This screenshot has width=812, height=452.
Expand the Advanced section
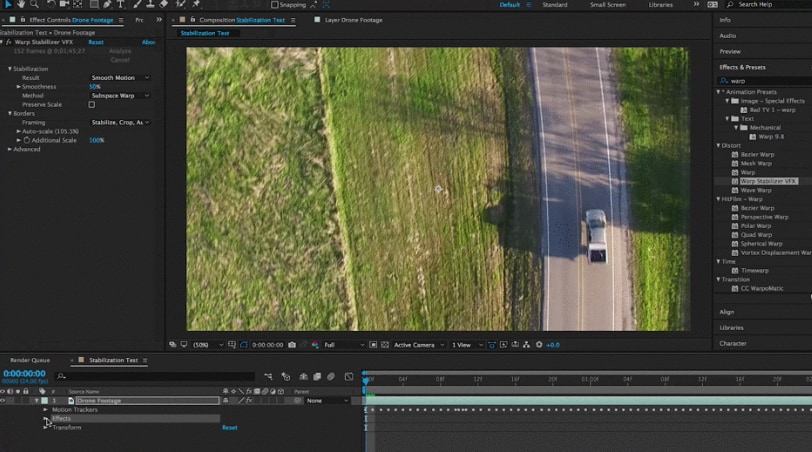(x=9, y=149)
